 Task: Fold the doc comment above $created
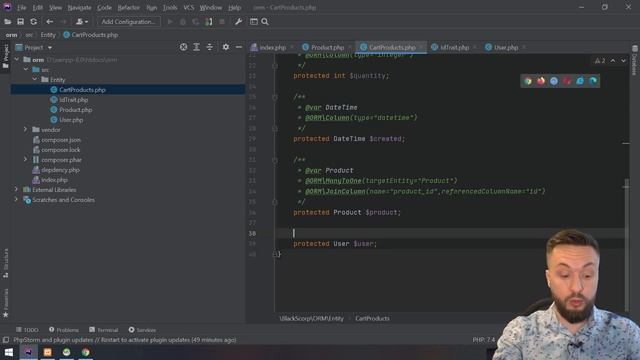point(275,97)
